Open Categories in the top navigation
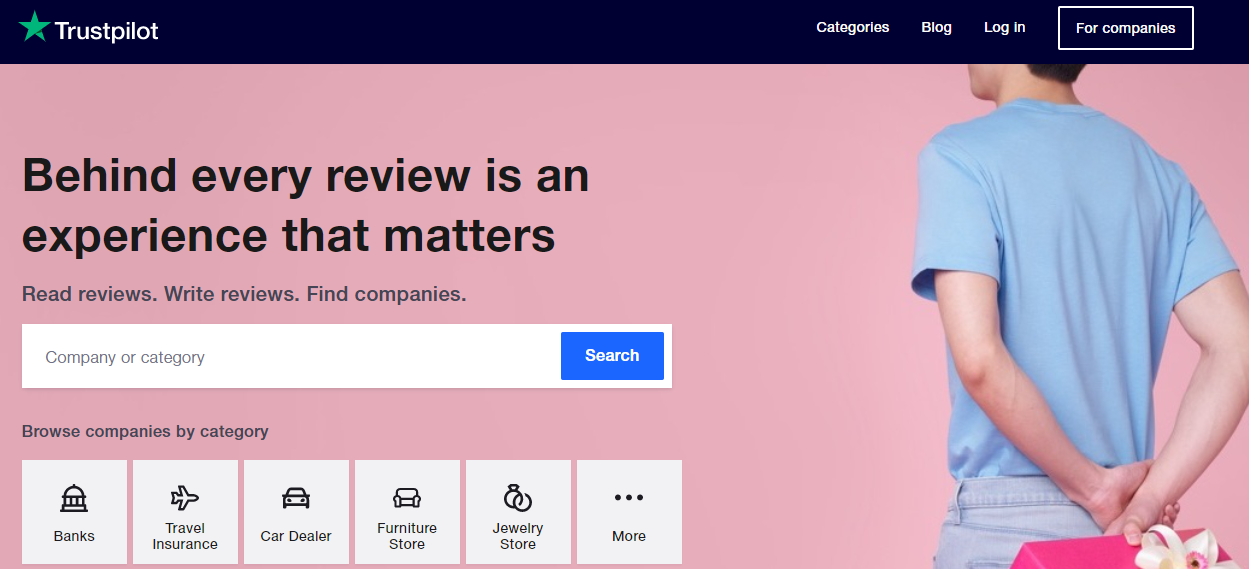This screenshot has height=569, width=1249. (x=853, y=27)
